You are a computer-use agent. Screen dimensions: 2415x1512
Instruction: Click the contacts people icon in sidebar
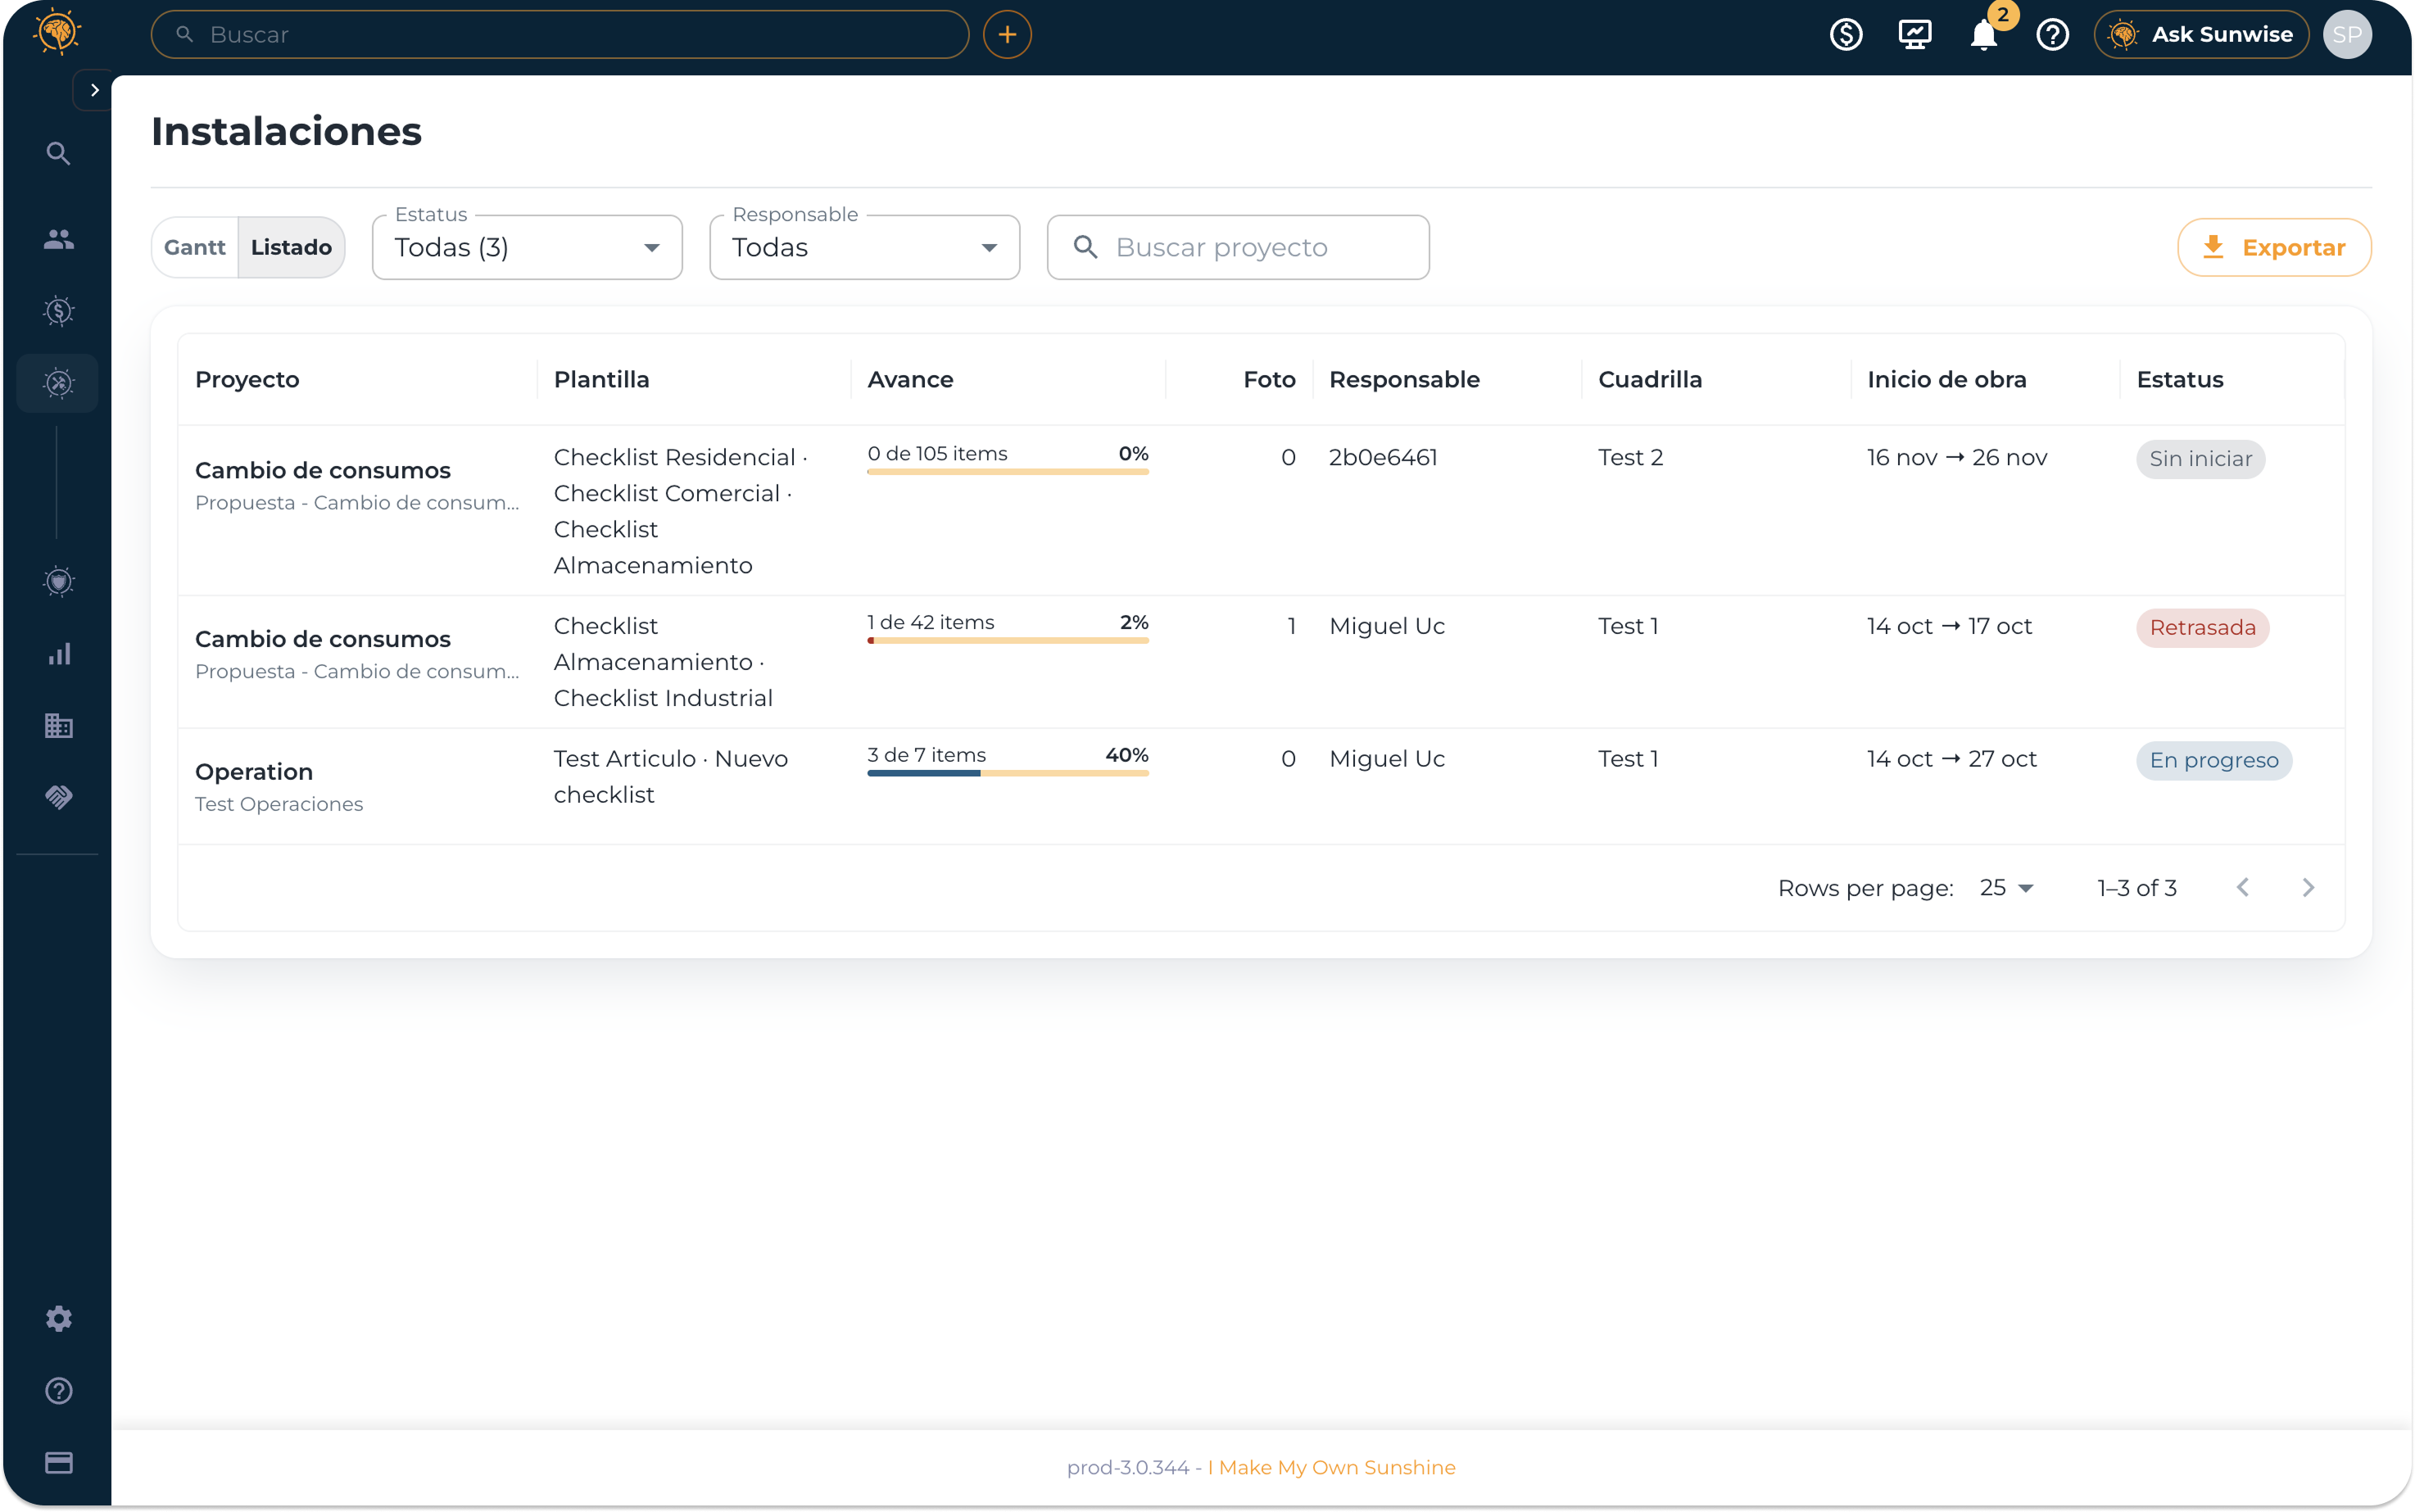(59, 239)
